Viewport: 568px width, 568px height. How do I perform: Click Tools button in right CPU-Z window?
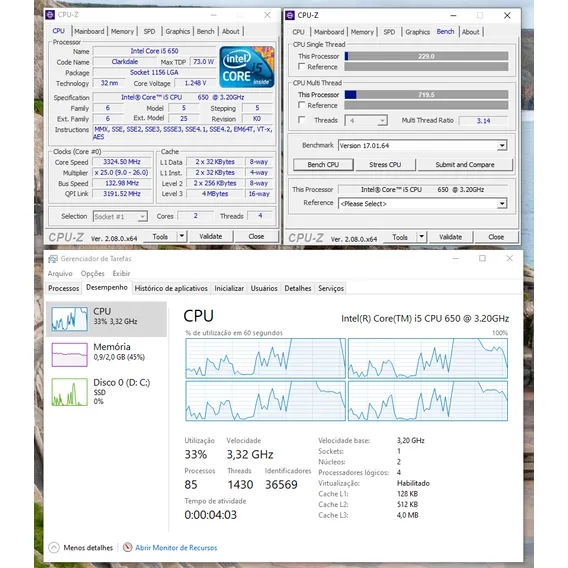point(400,237)
